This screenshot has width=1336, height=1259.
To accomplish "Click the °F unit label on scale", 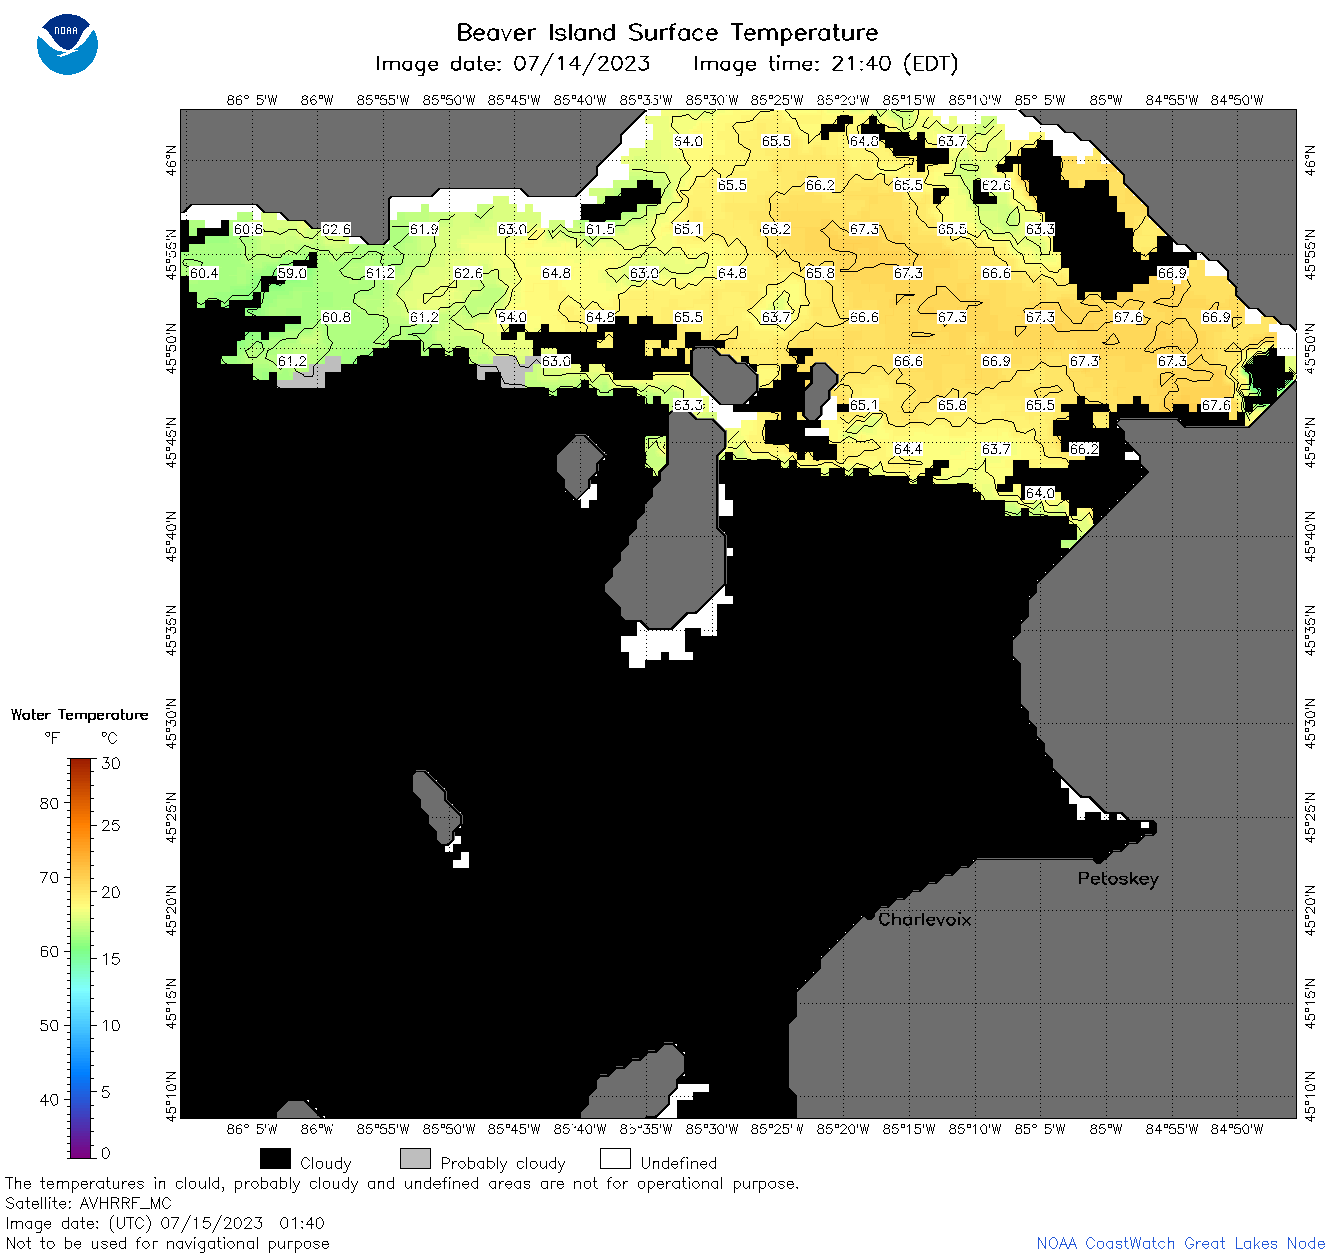I will pos(52,738).
